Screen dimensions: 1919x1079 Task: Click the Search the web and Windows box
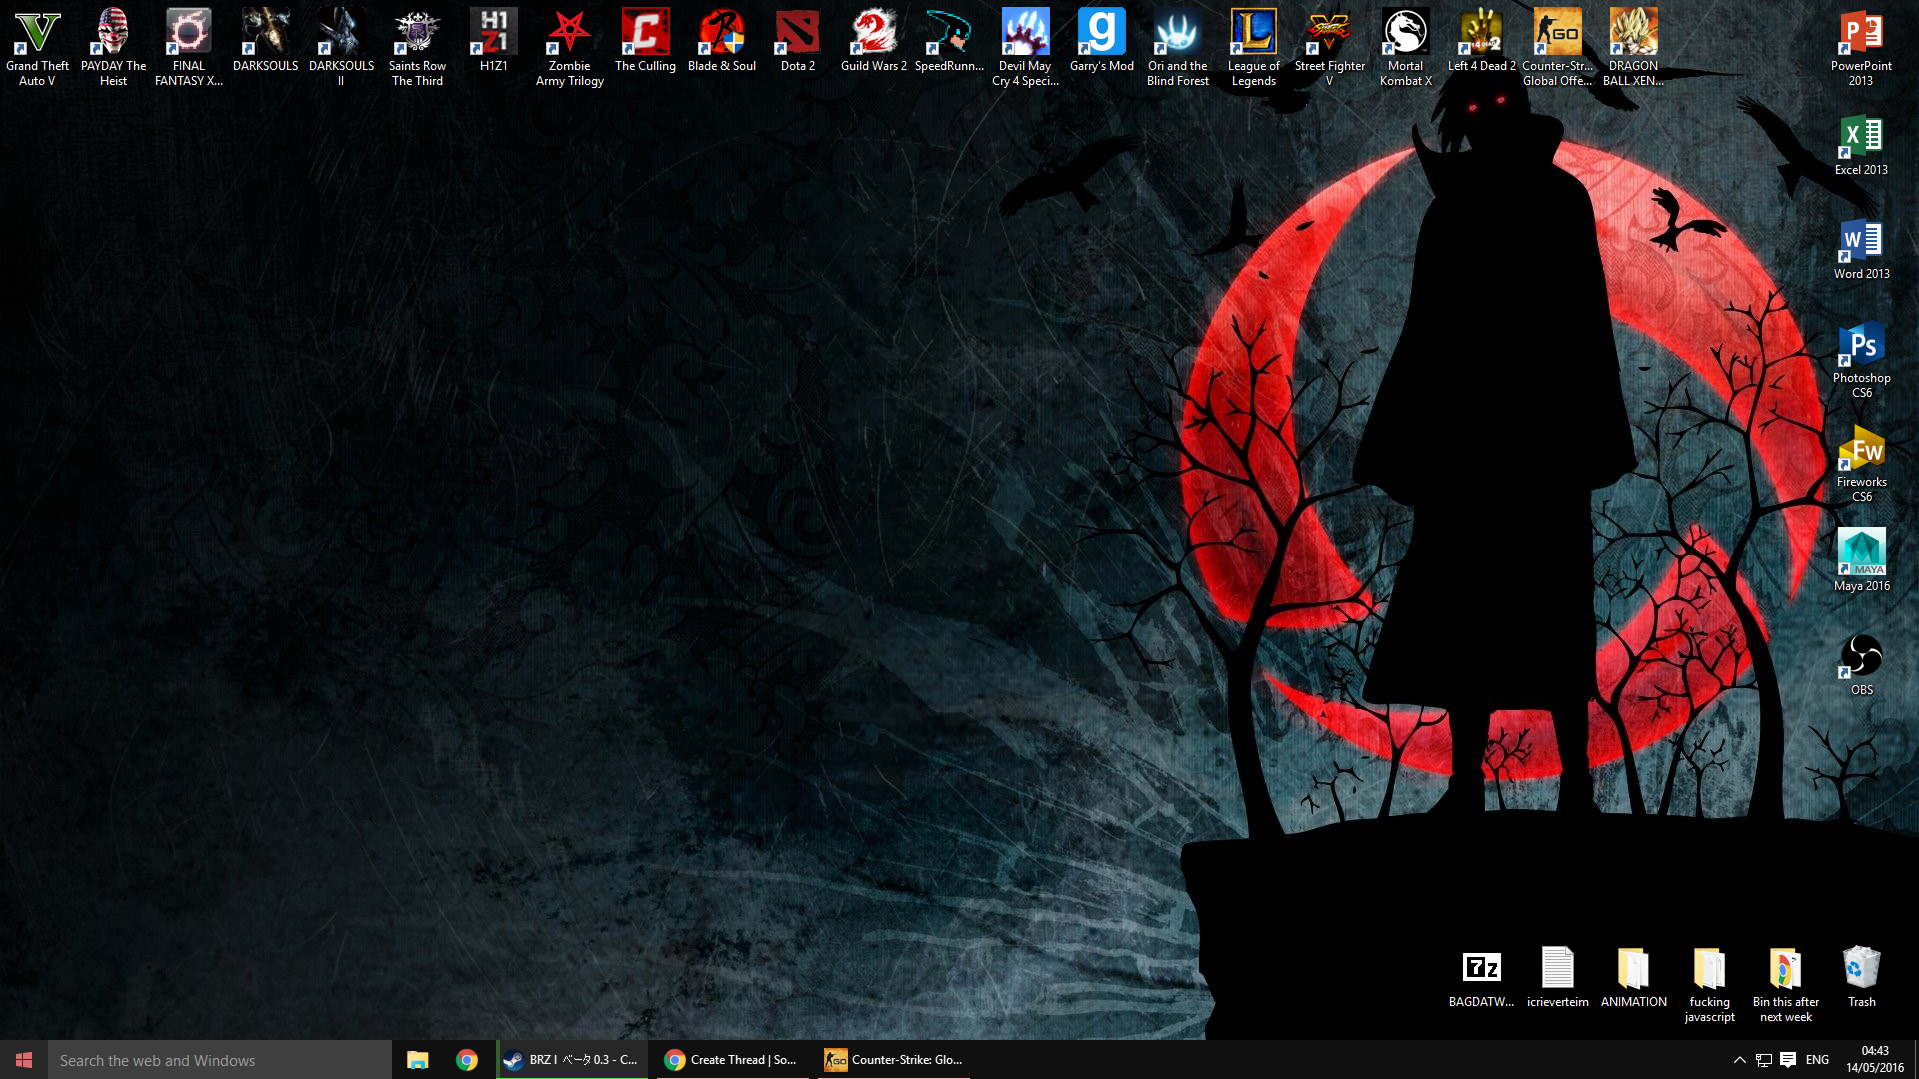click(220, 1060)
